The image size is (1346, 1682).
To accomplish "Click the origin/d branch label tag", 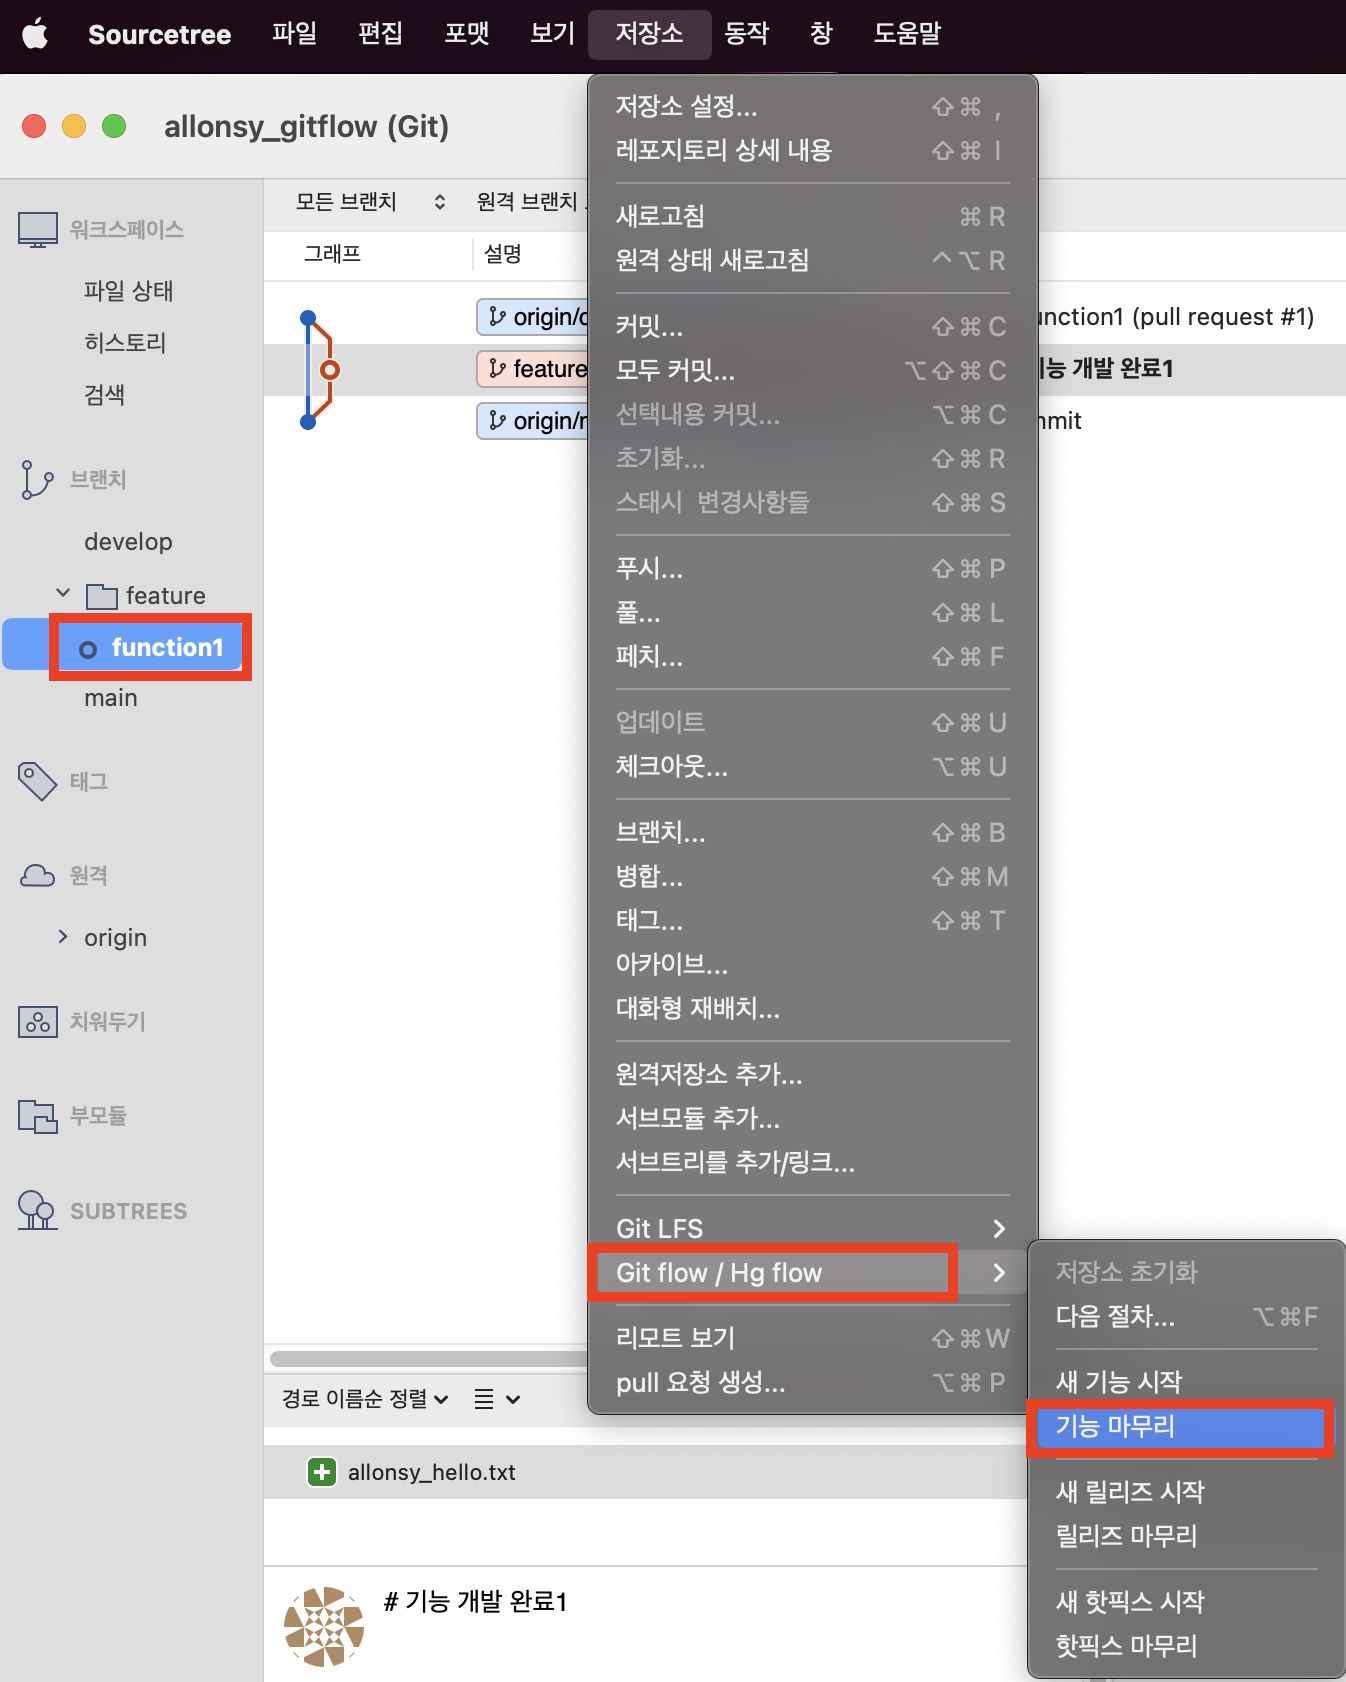I will point(533,317).
